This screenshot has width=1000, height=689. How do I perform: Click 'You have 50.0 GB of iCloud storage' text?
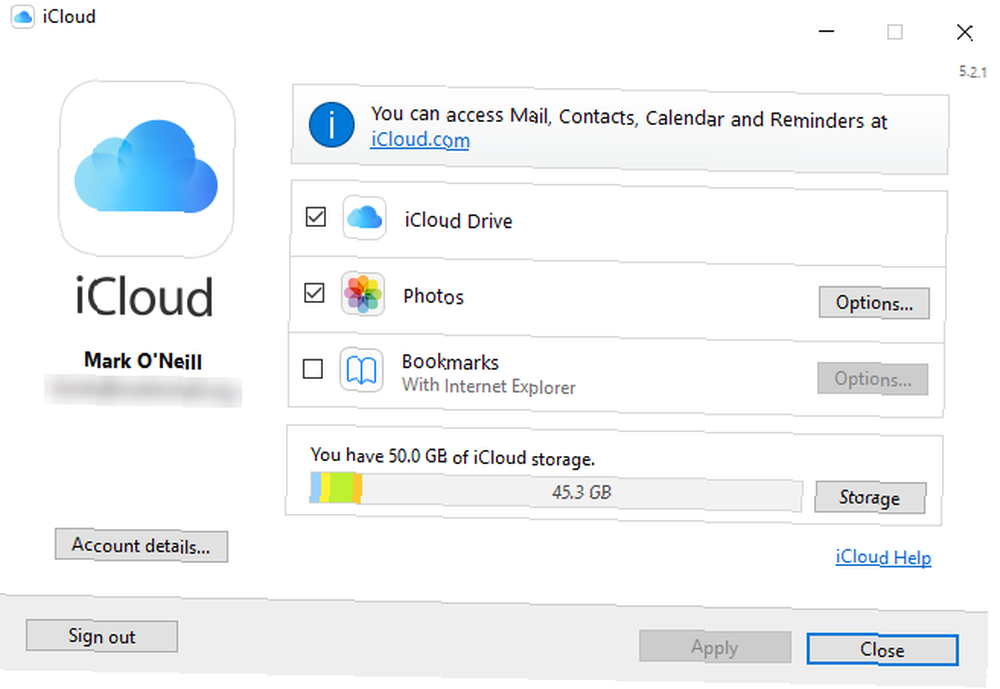pos(453,457)
